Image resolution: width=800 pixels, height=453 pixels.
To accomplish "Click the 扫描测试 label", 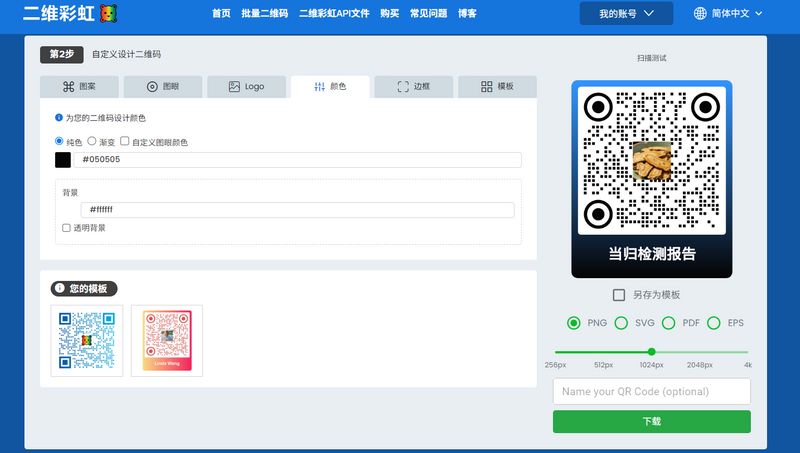I will pos(652,58).
